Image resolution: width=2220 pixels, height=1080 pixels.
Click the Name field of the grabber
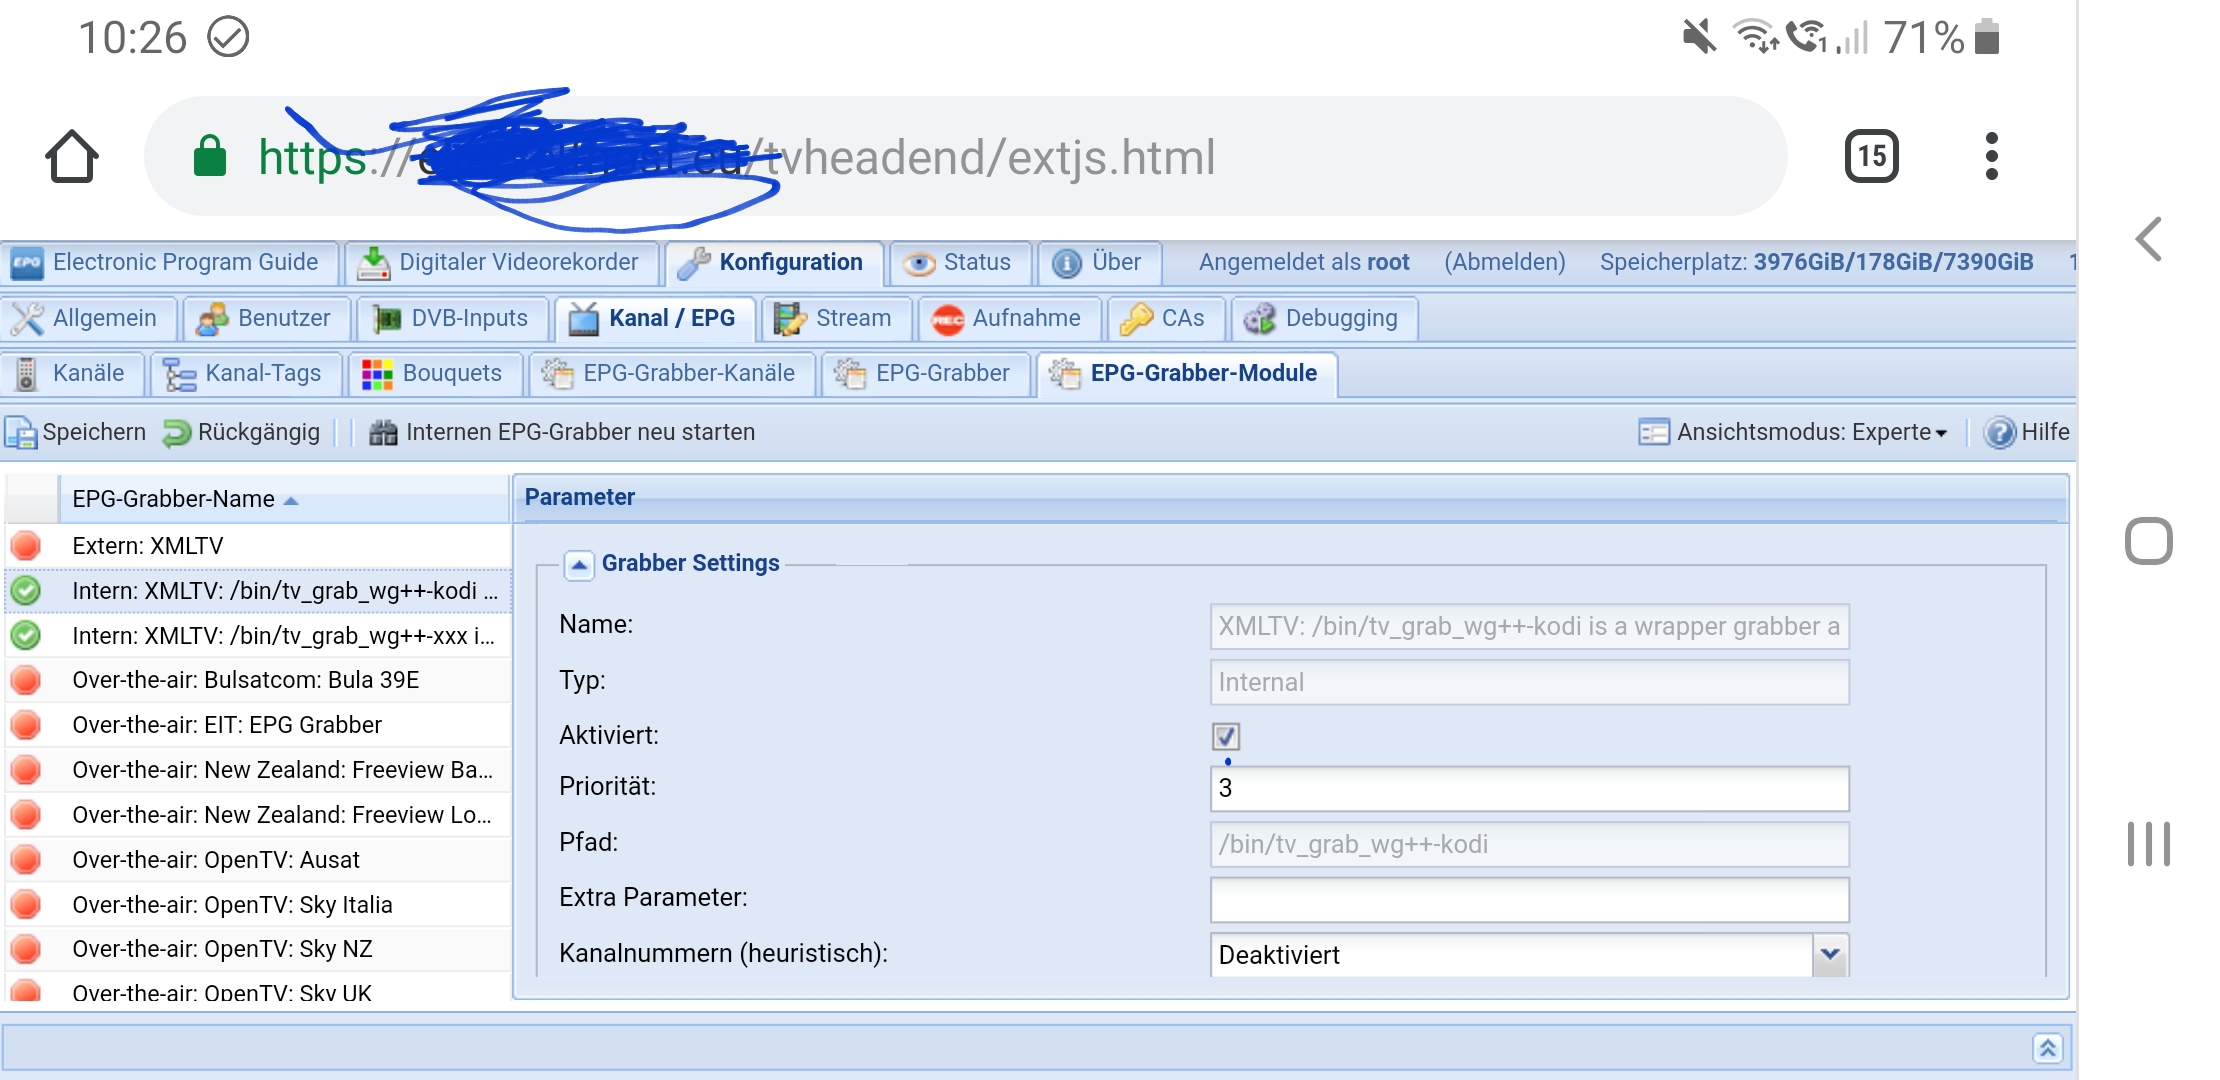click(1529, 627)
